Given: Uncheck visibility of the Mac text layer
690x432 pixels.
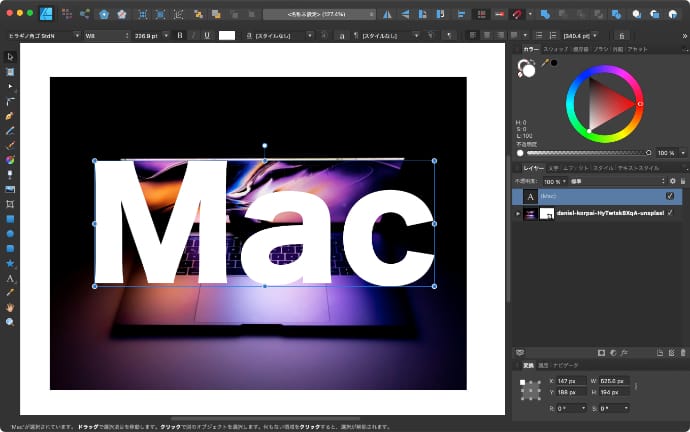Looking at the screenshot, I should click(x=670, y=196).
